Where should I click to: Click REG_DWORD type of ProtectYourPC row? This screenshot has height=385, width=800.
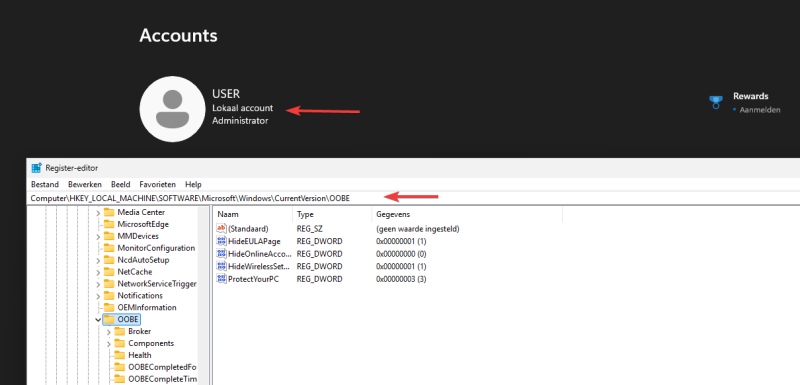(319, 279)
